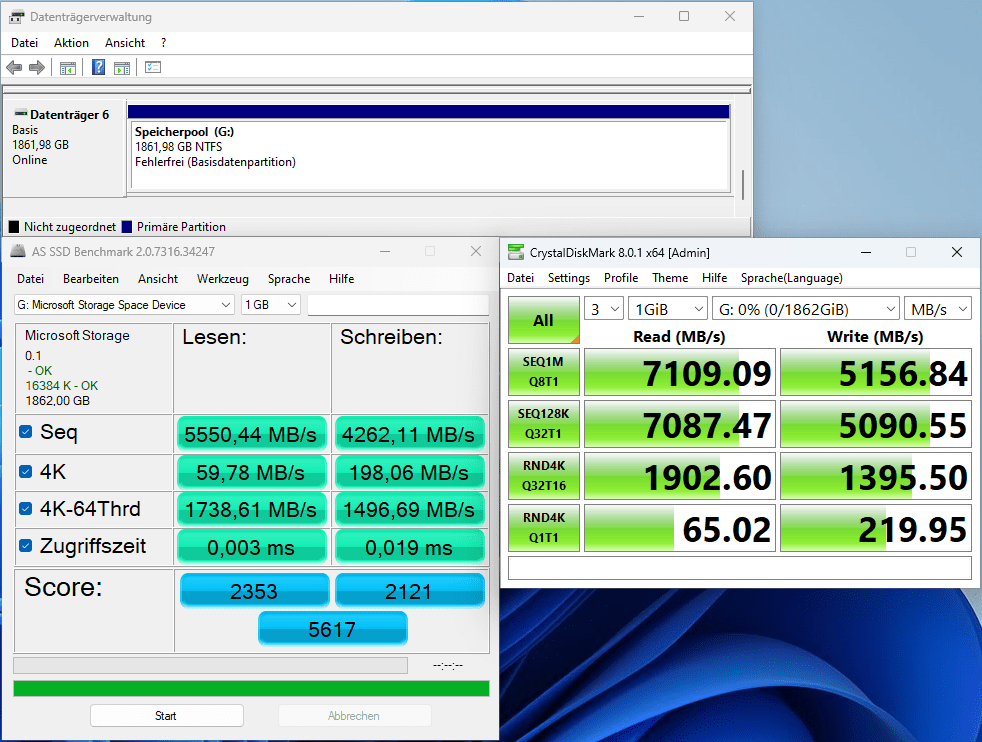
Task: Minimize the CrystalDiskMark window
Action: 866,252
